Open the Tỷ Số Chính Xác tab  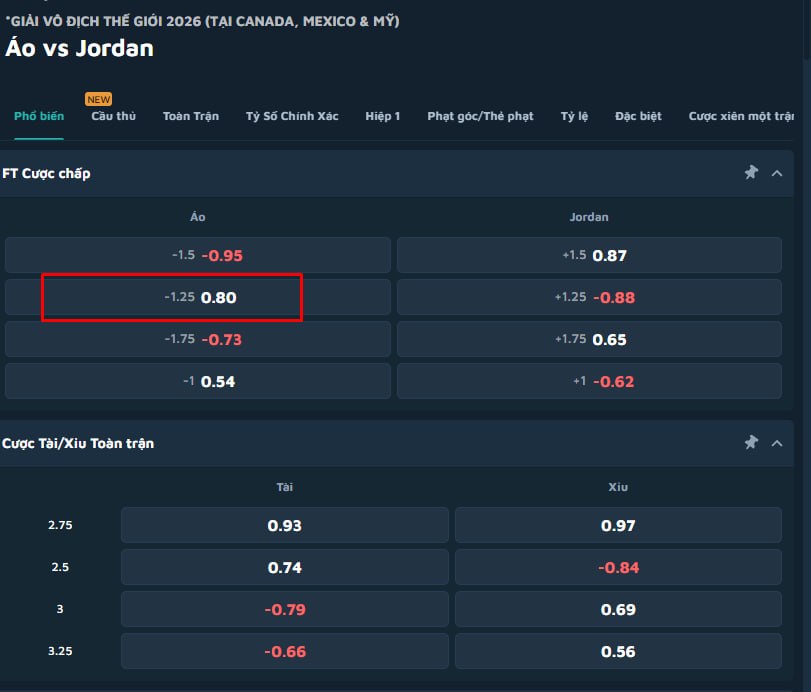tap(292, 116)
